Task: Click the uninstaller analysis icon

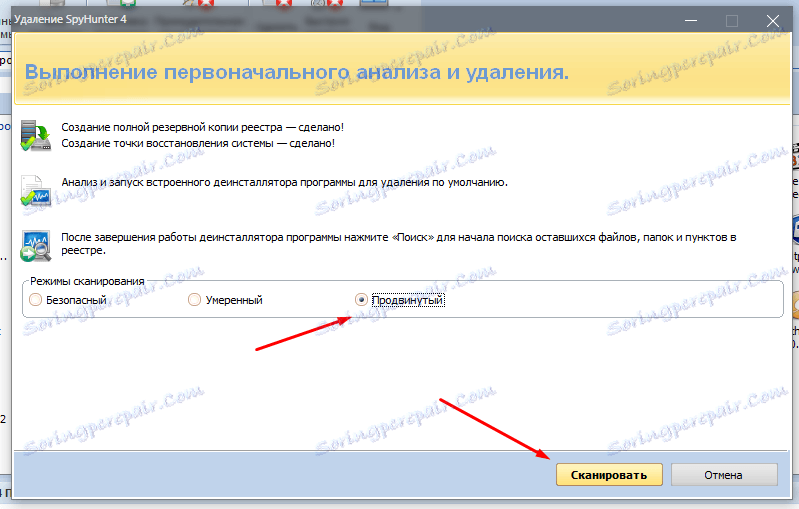Action: [x=36, y=190]
